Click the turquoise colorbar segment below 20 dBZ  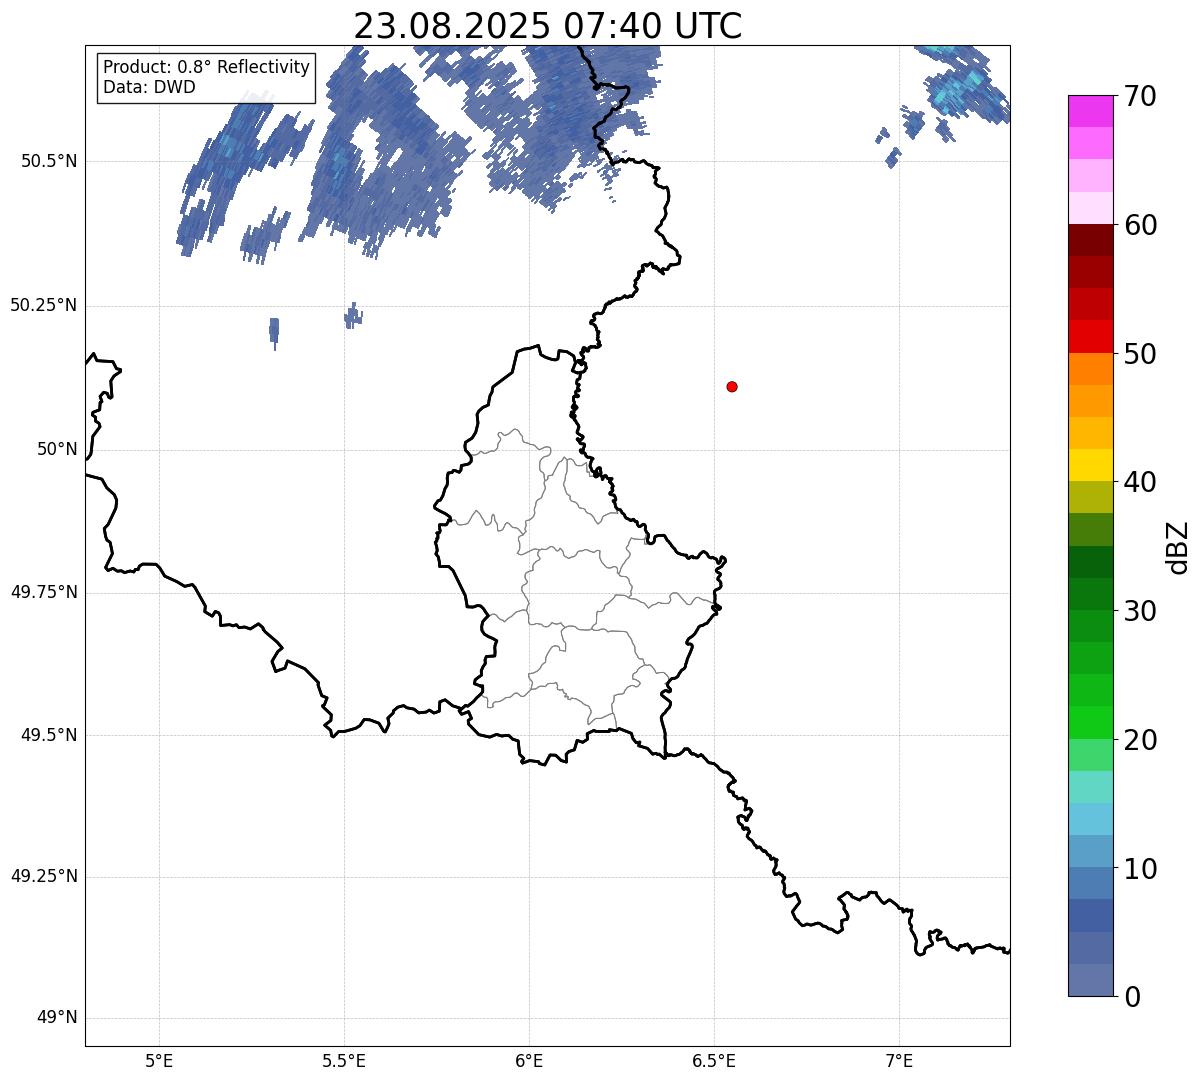pyautogui.click(x=1091, y=787)
